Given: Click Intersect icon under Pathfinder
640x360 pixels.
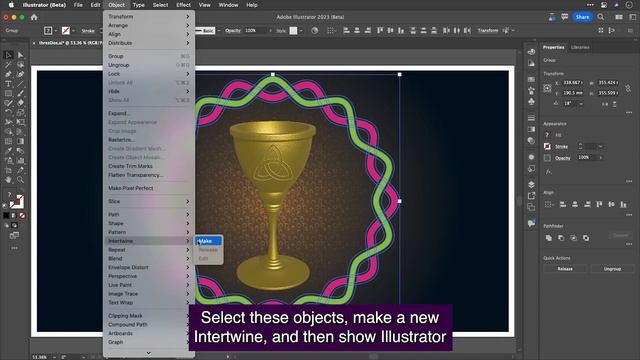Looking at the screenshot, I should pos(573,238).
